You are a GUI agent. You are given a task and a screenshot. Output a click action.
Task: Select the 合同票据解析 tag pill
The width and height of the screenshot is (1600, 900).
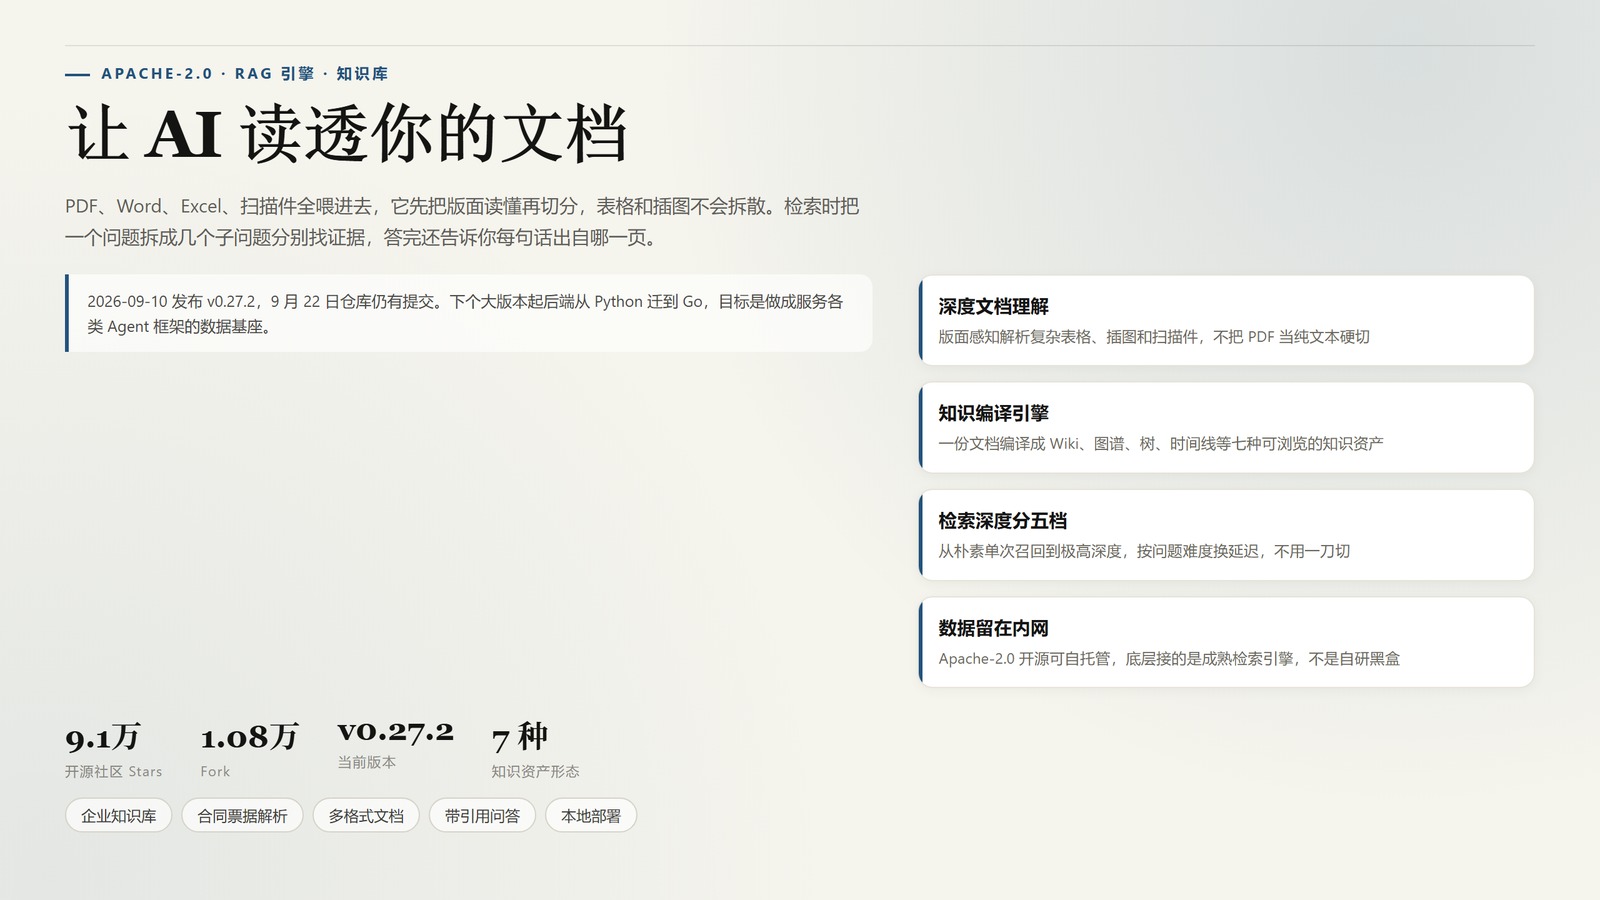pyautogui.click(x=242, y=816)
